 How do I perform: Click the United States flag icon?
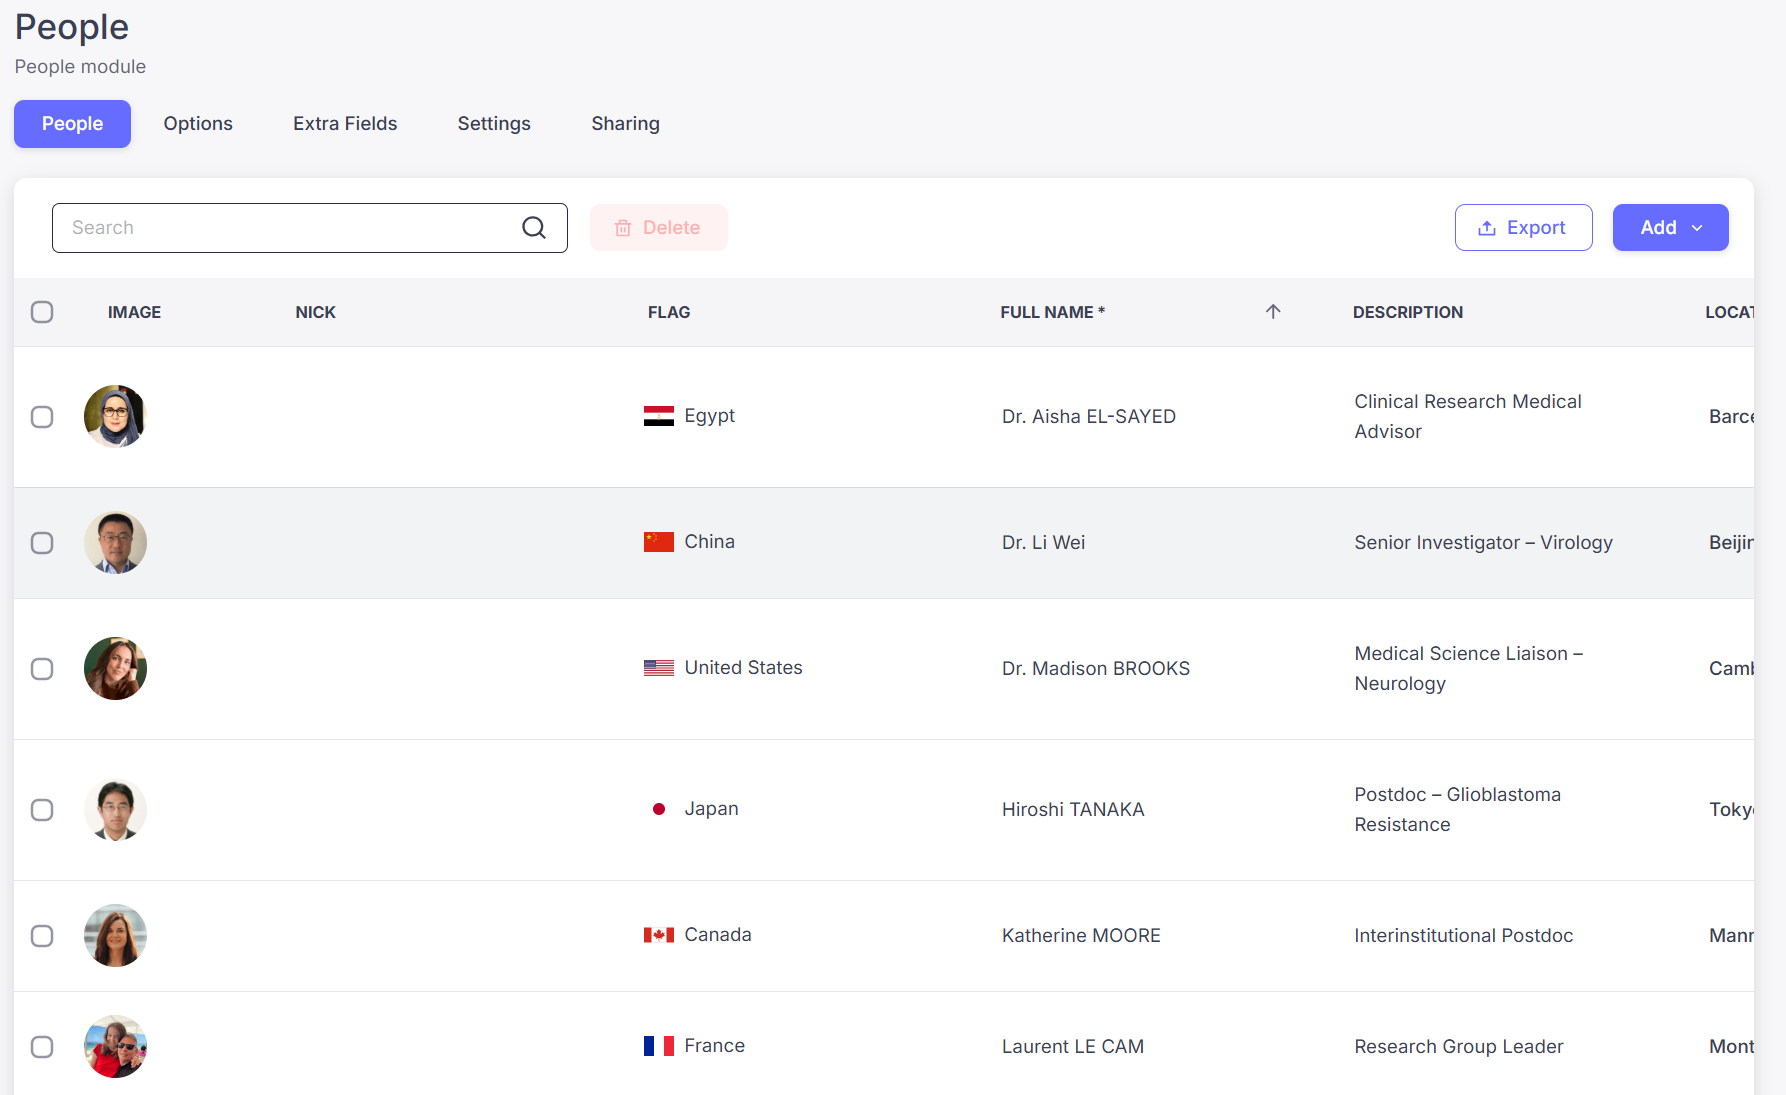click(x=659, y=668)
